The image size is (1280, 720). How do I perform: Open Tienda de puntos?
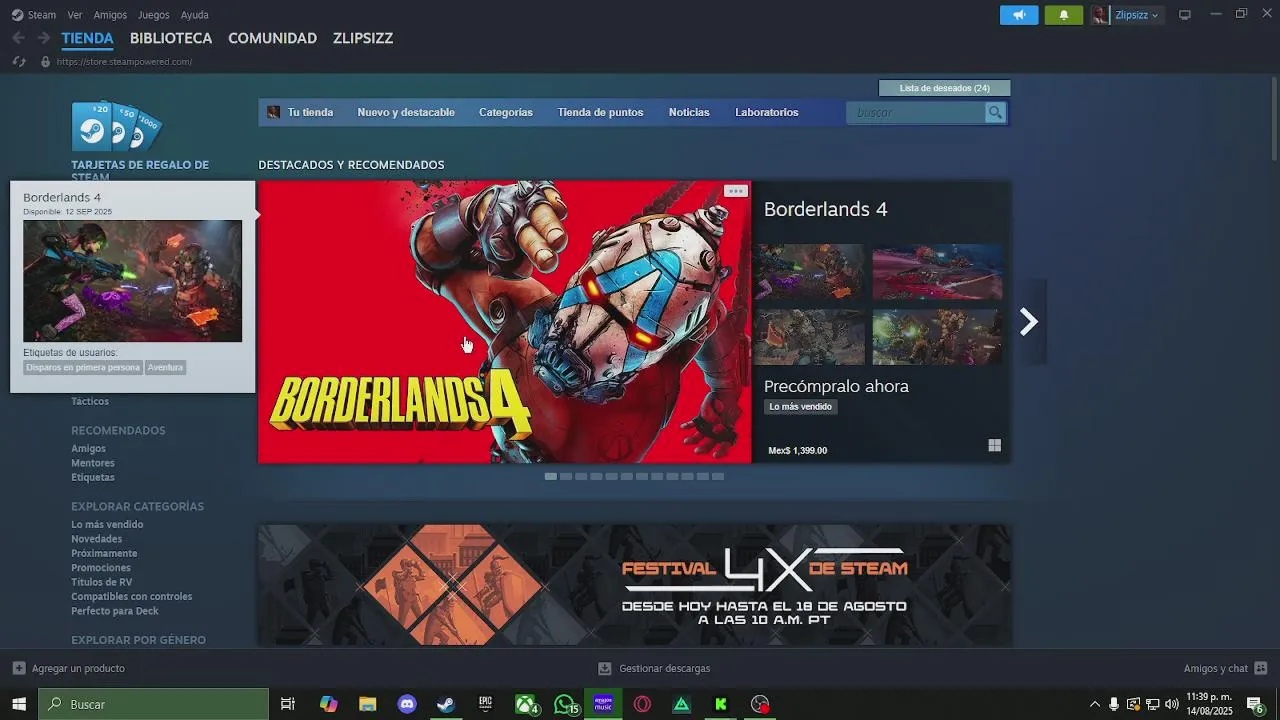point(600,112)
